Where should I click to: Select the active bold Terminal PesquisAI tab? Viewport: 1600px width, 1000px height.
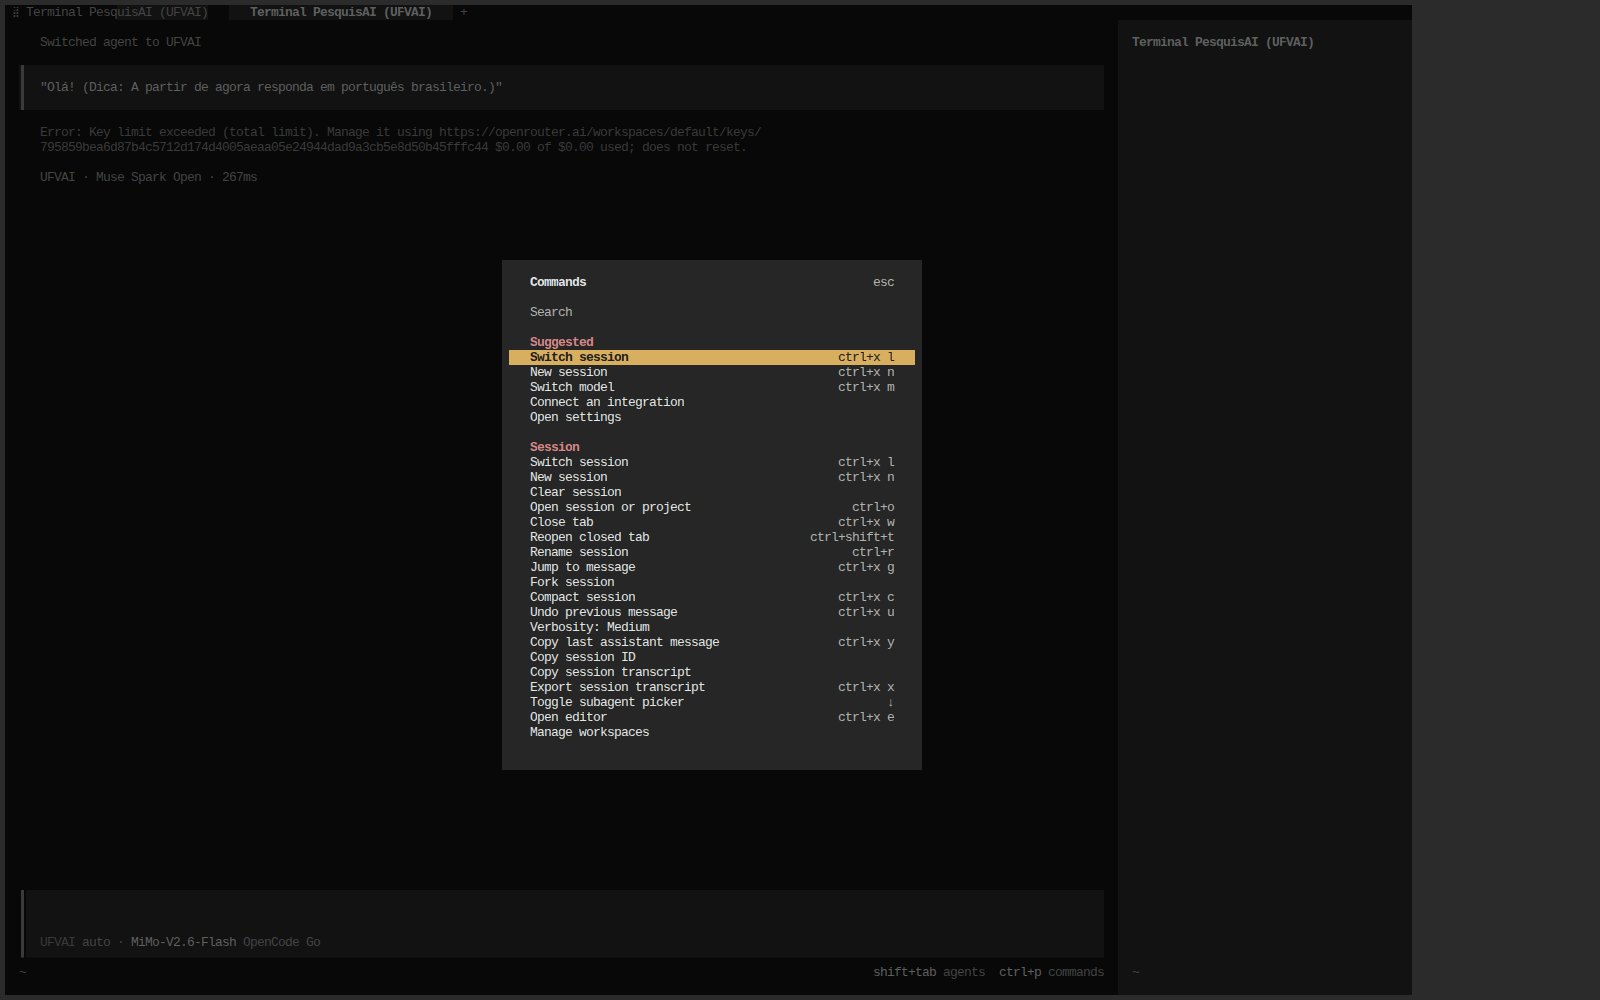[x=340, y=12]
